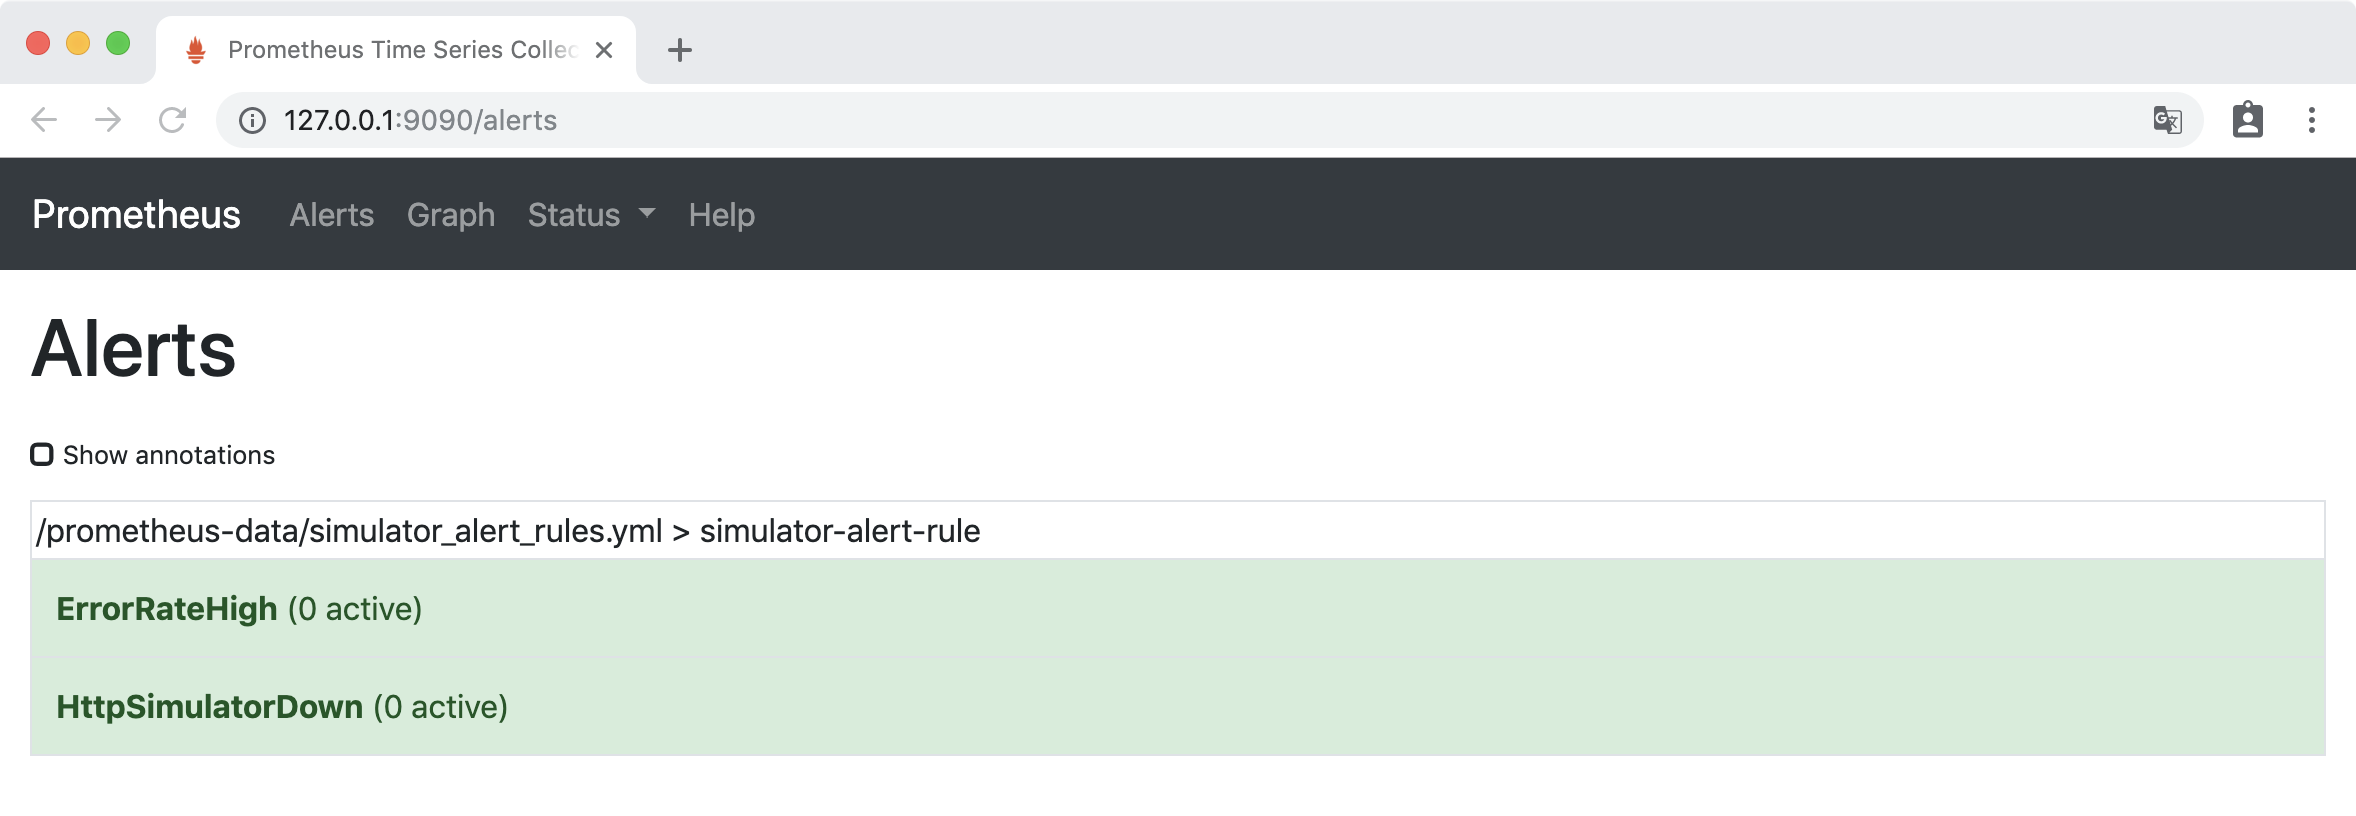
Task: Reload the Prometheus alerts page
Action: coord(173,120)
